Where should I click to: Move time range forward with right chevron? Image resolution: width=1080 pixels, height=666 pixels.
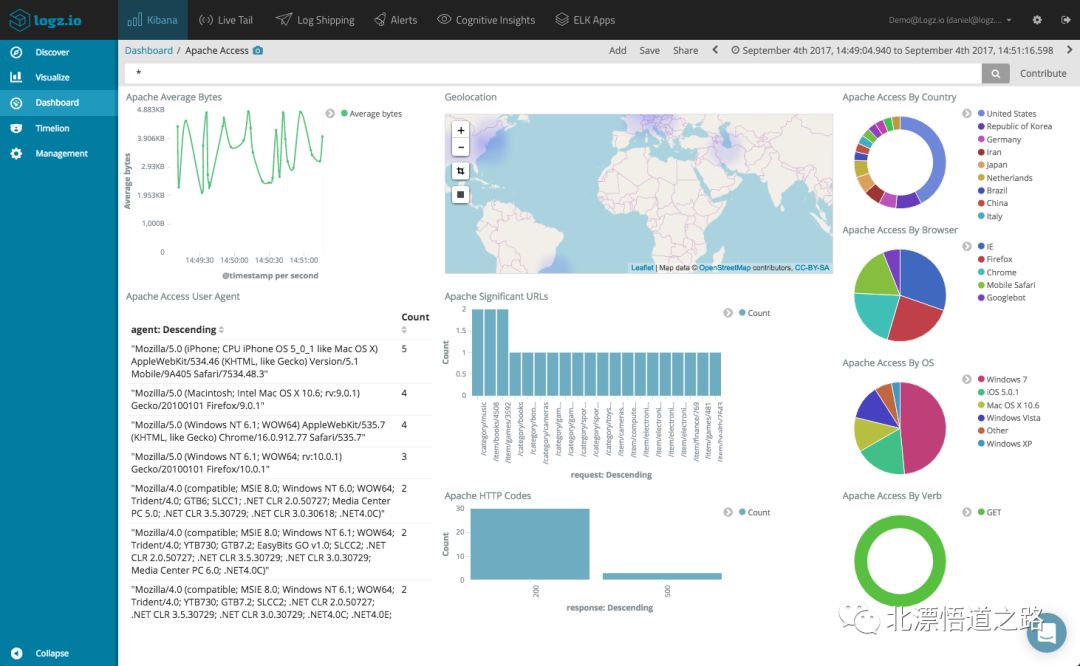[x=1069, y=50]
